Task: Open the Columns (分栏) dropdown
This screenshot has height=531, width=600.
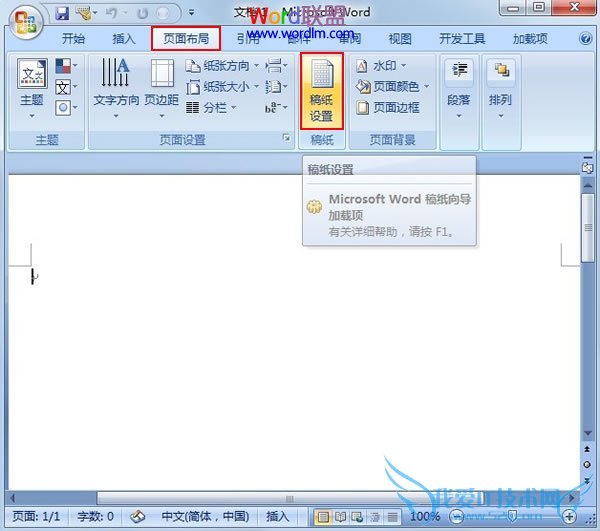Action: coord(211,108)
